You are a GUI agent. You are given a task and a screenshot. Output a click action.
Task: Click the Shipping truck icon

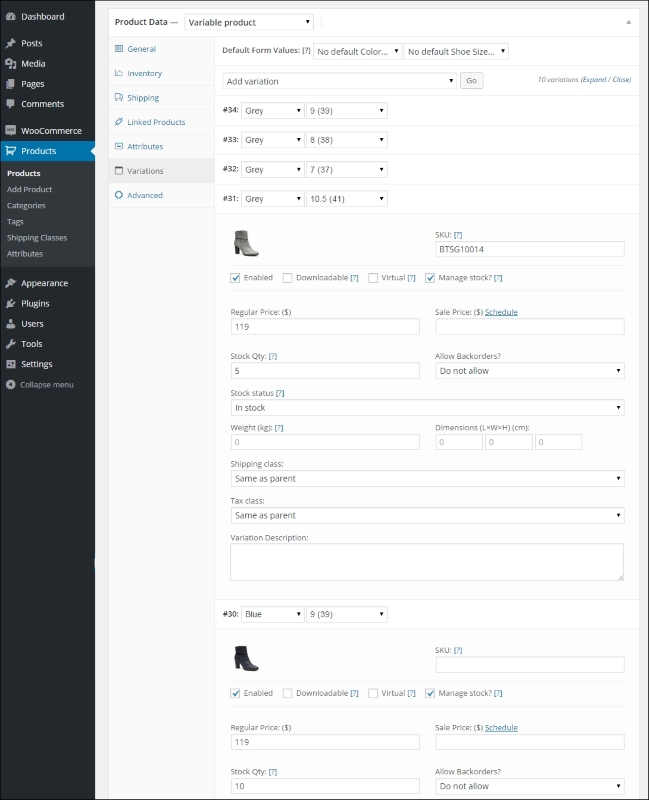119,97
